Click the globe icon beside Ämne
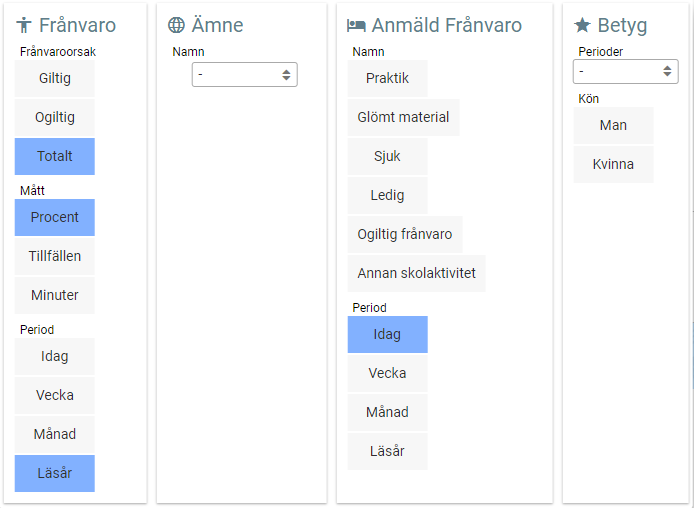The image size is (694, 508). tap(176, 26)
